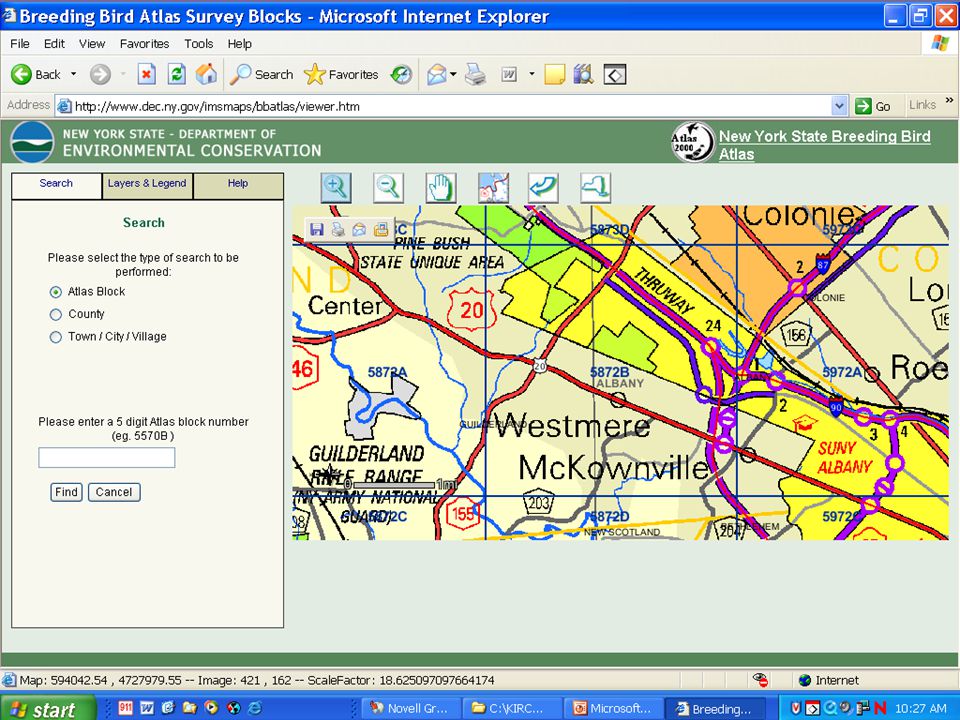The image size is (960, 720).
Task: Expand the Edit button dropdown arrow
Action: pyautogui.click(x=531, y=75)
